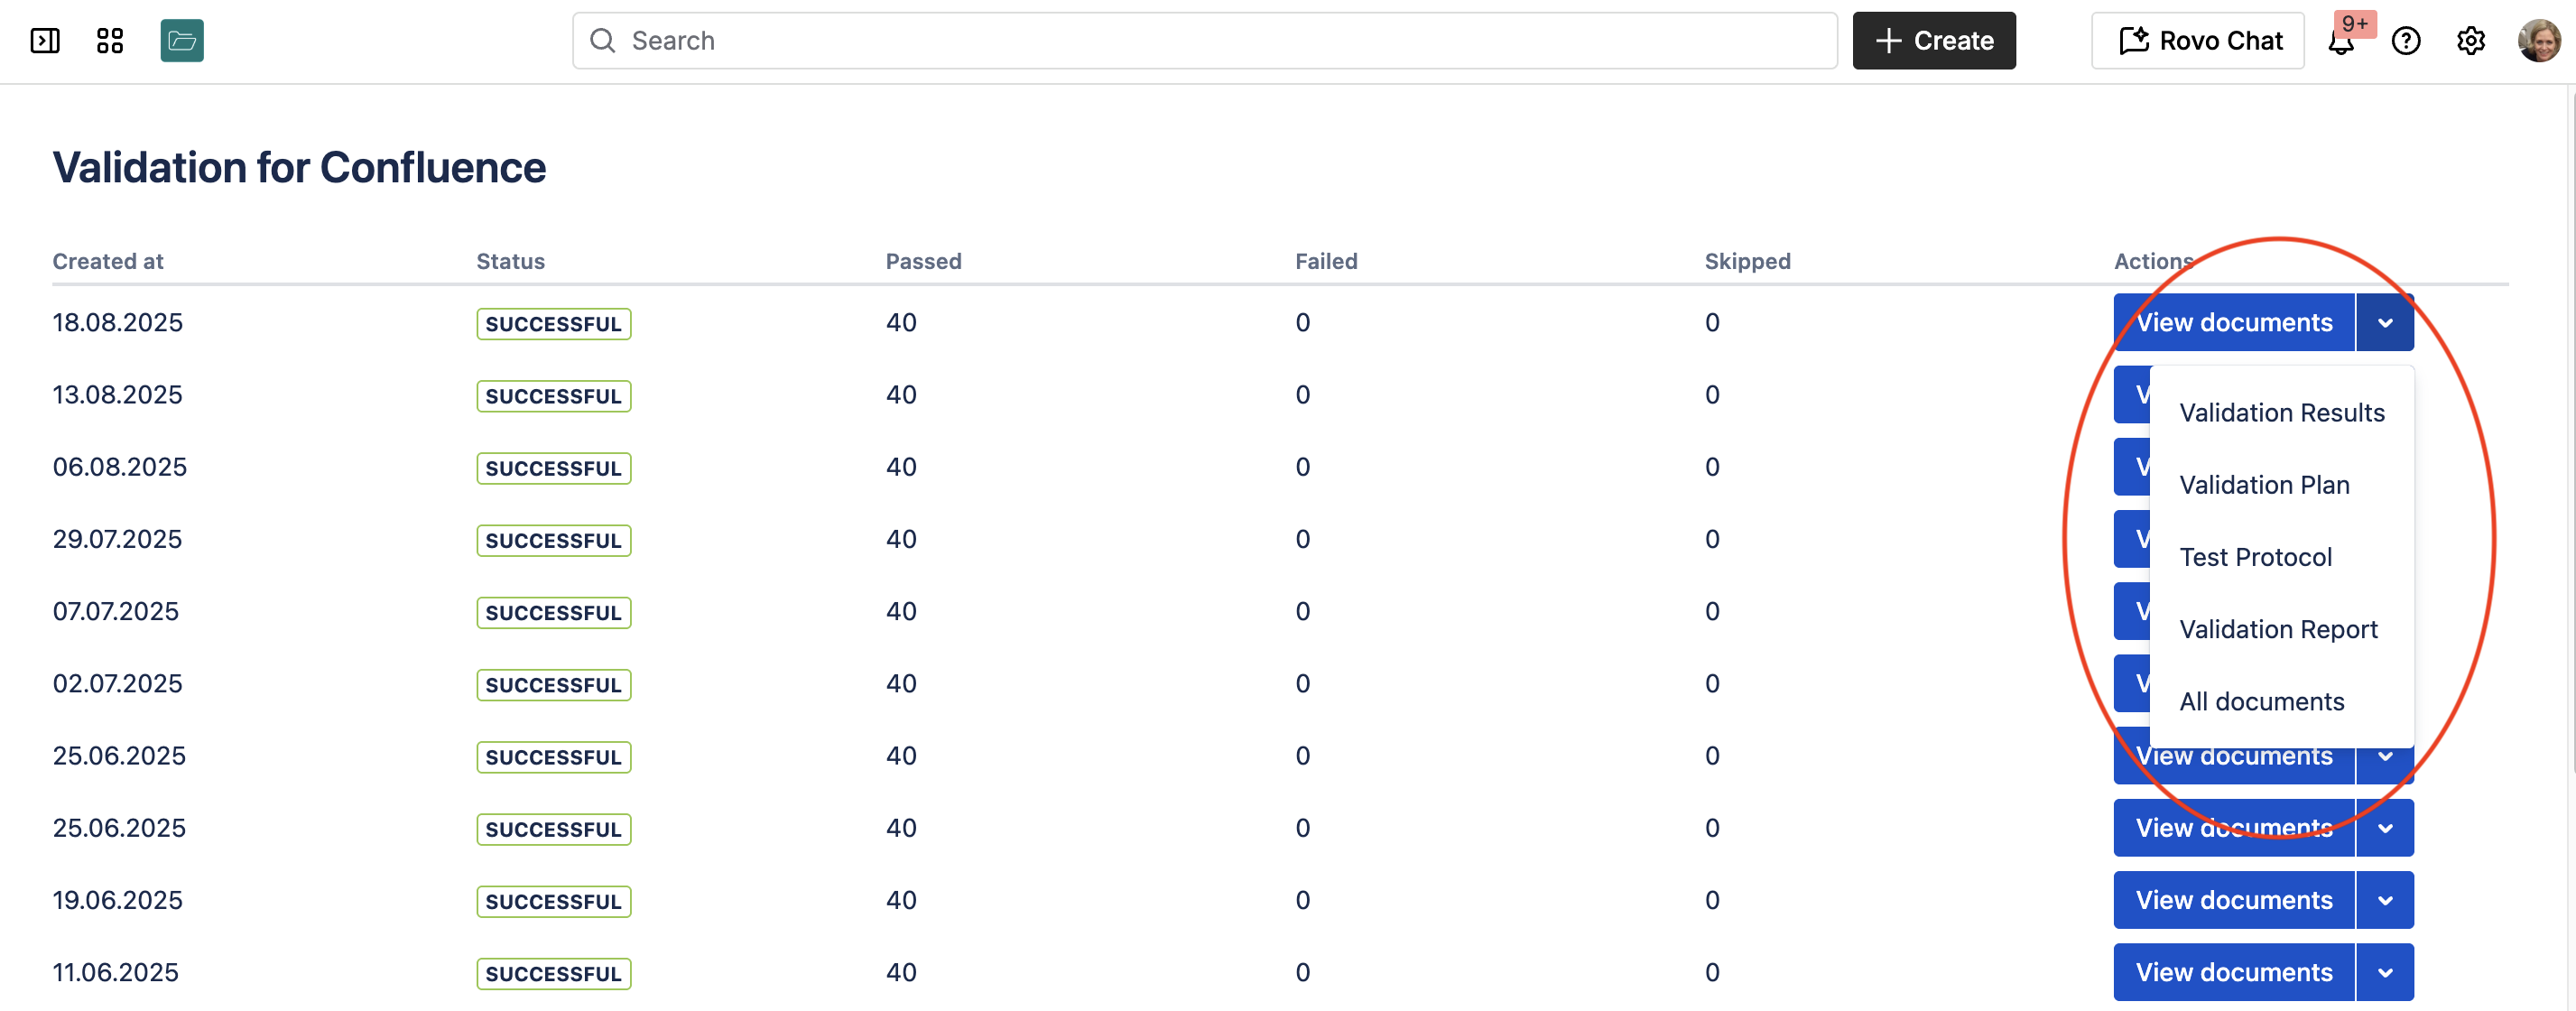Click the date 19.06.2025
This screenshot has width=2576, height=1011.
(x=118, y=900)
